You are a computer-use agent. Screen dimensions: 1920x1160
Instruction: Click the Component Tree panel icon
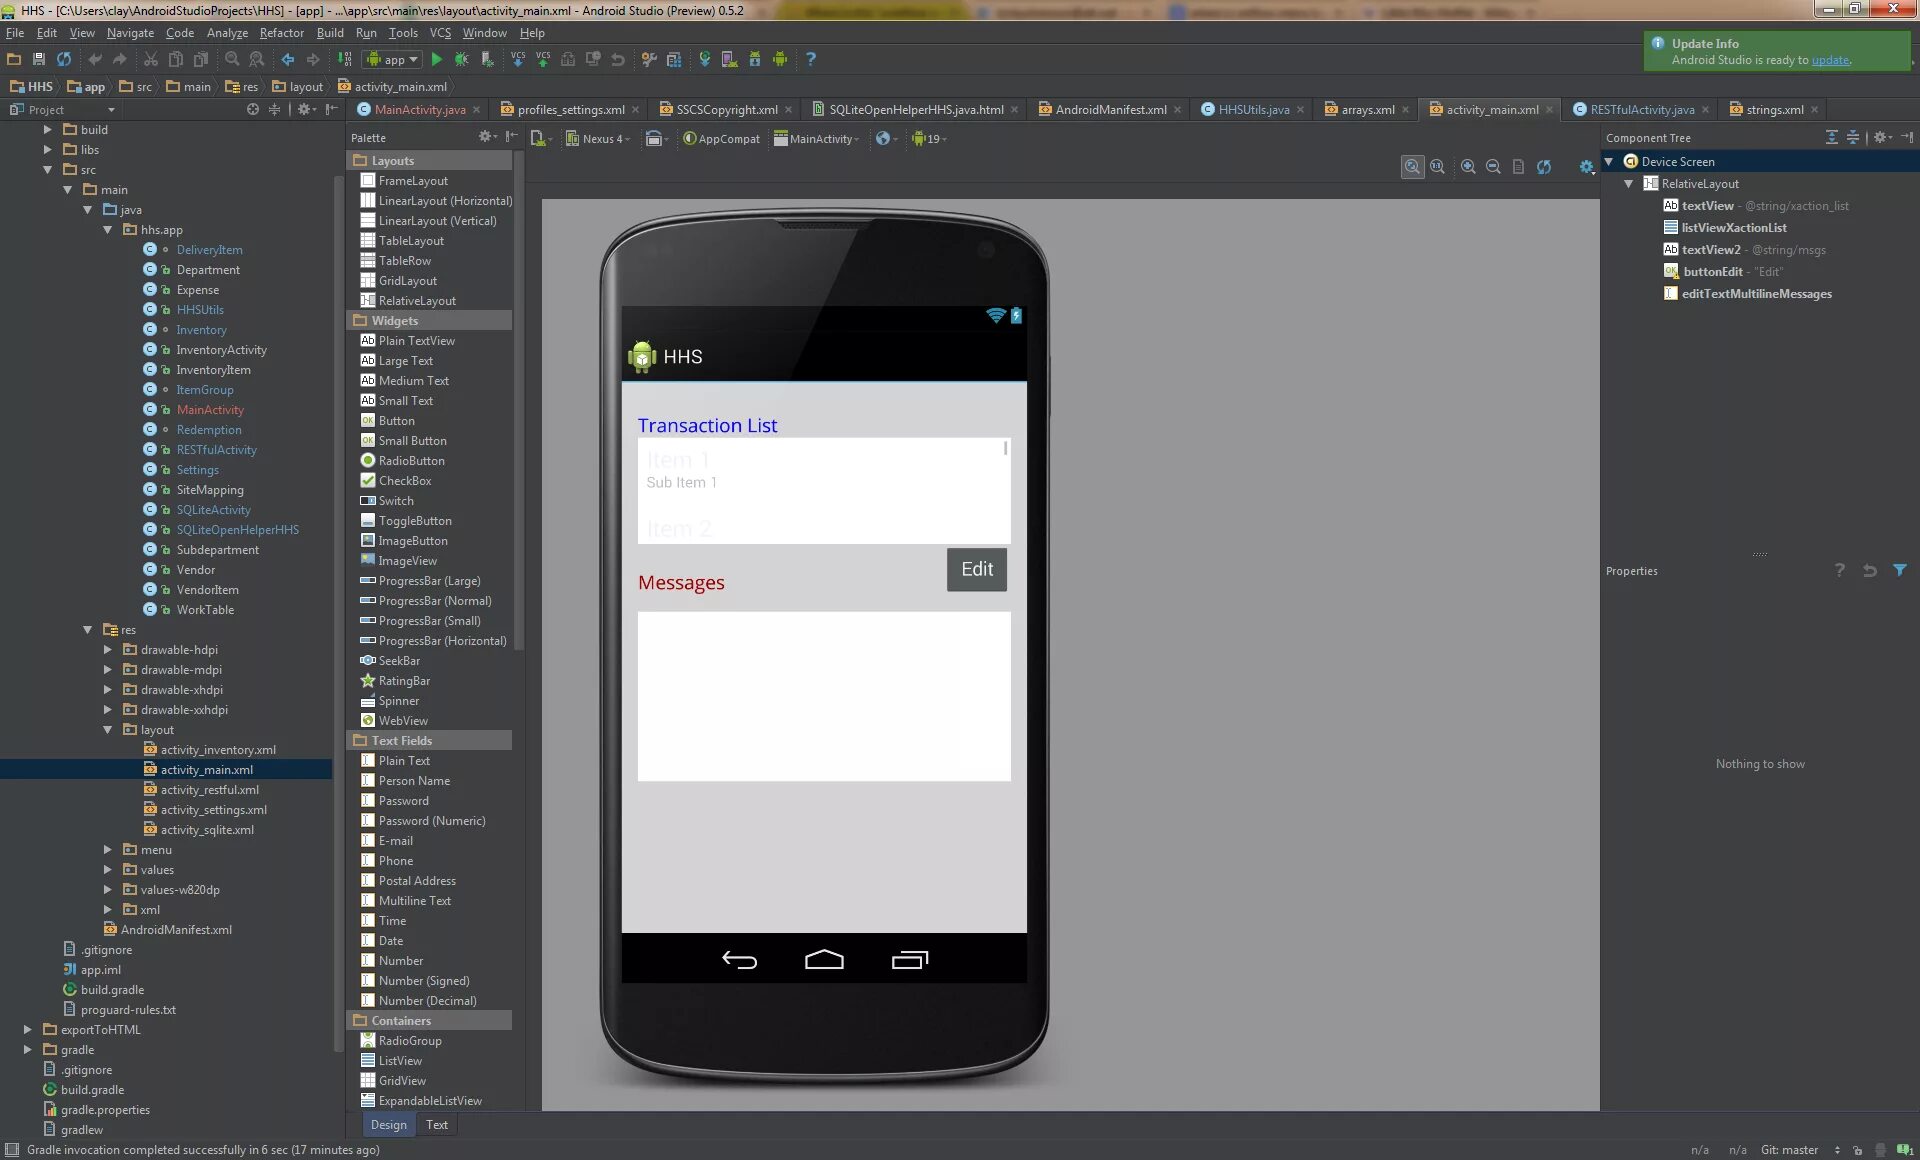coord(1905,136)
